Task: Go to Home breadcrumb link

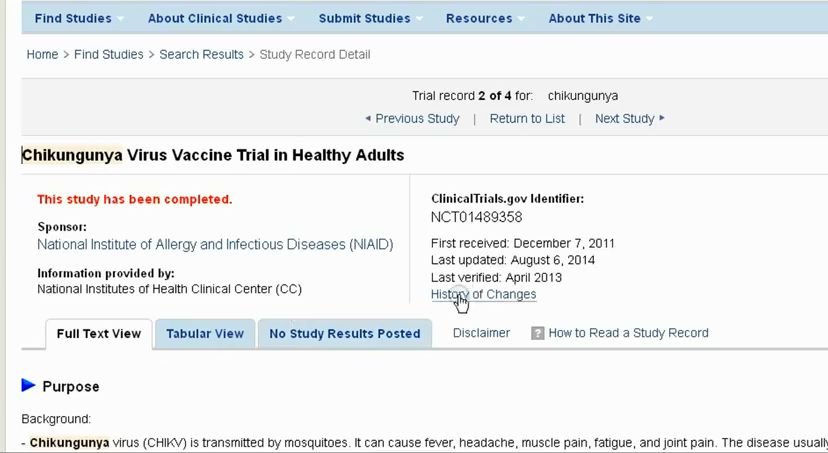Action: tap(42, 54)
